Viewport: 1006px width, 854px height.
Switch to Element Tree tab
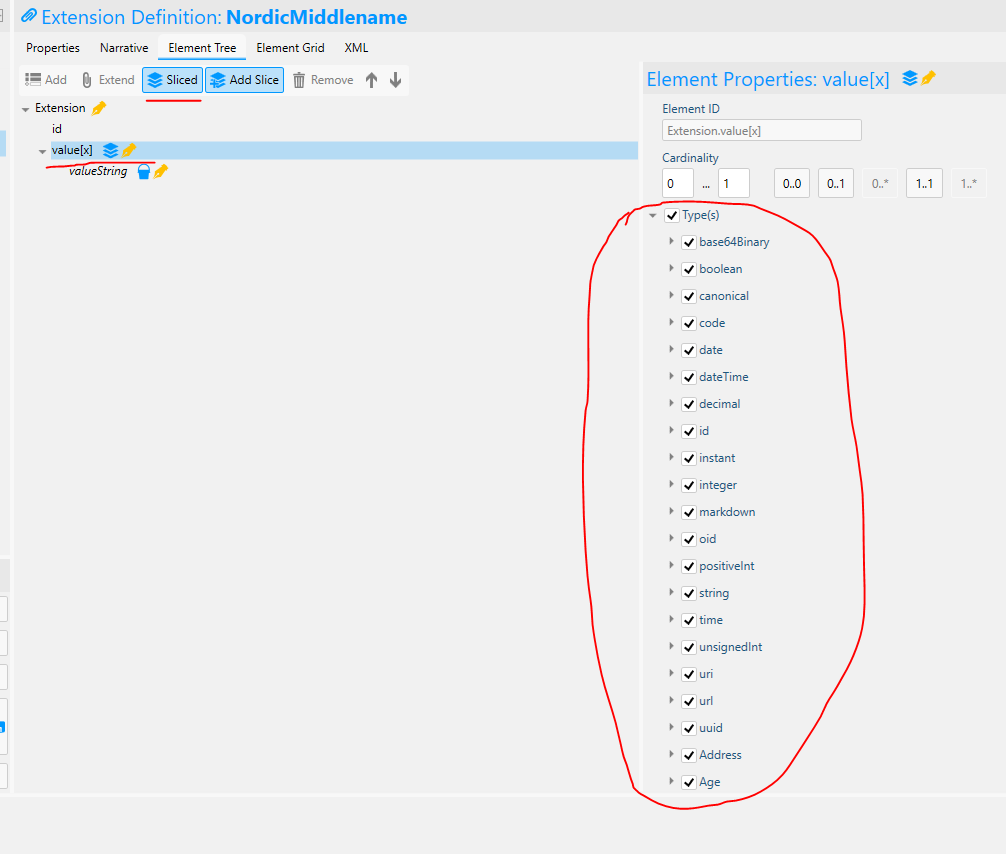pyautogui.click(x=202, y=47)
